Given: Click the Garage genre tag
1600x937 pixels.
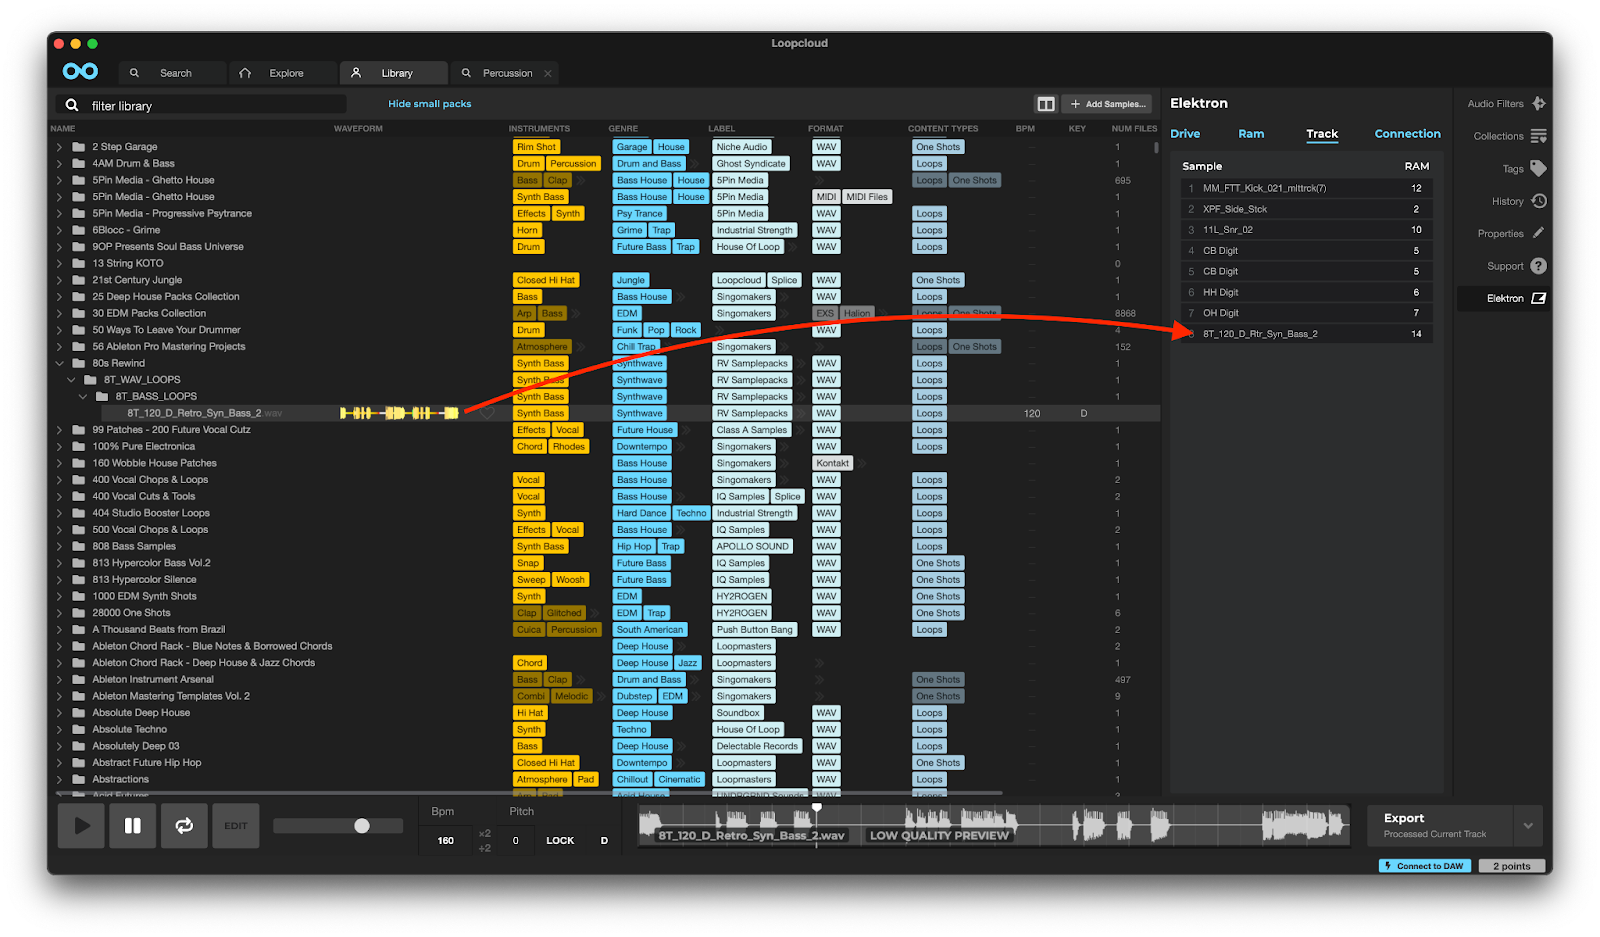Looking at the screenshot, I should coord(632,147).
